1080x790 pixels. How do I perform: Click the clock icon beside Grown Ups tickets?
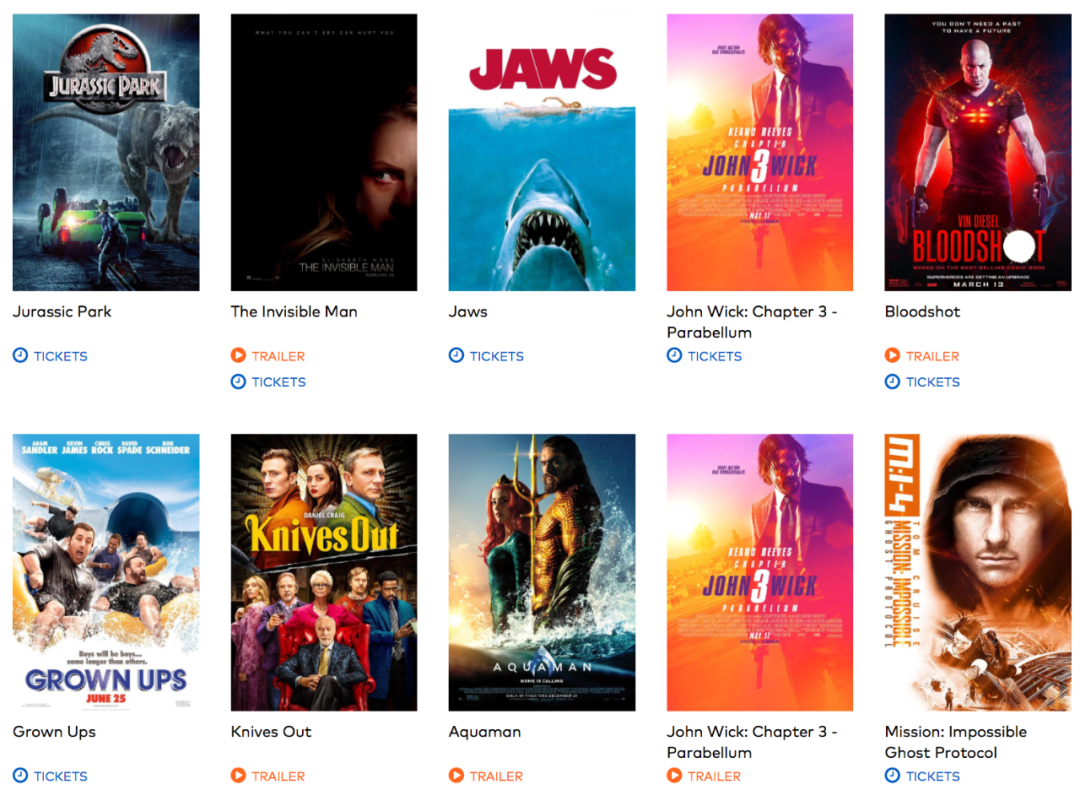[x=21, y=776]
